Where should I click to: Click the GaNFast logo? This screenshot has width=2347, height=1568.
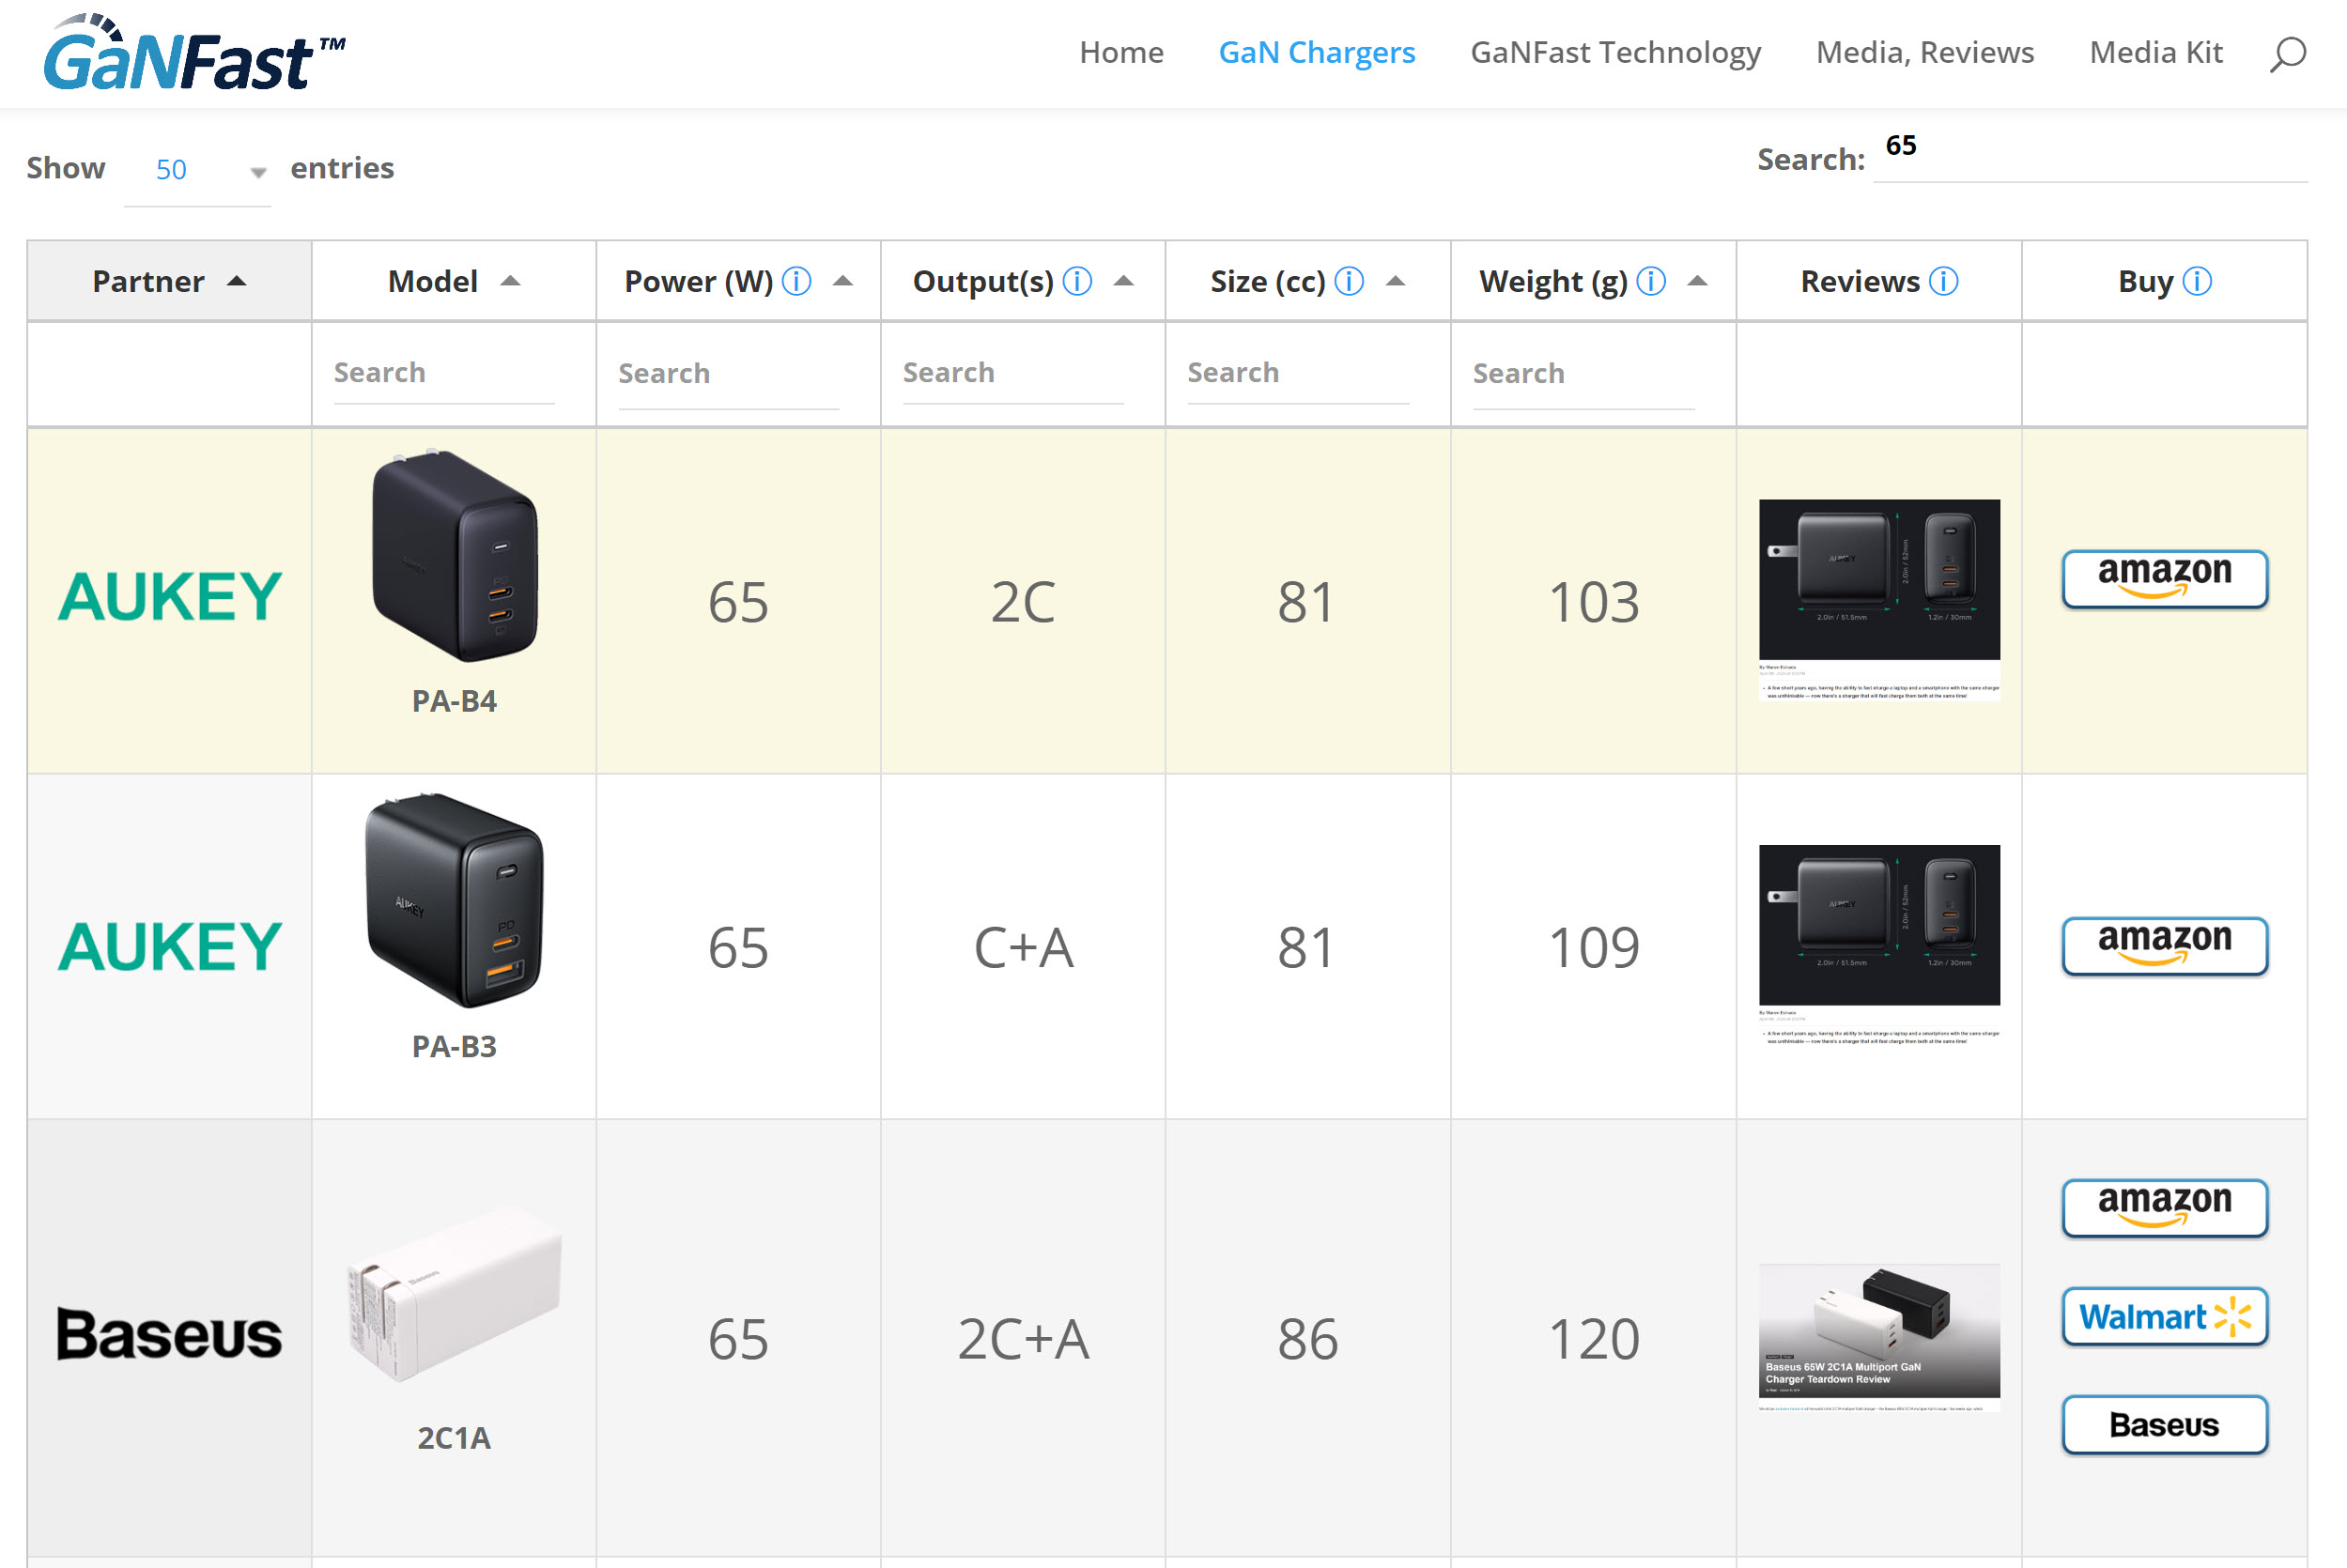pos(194,53)
